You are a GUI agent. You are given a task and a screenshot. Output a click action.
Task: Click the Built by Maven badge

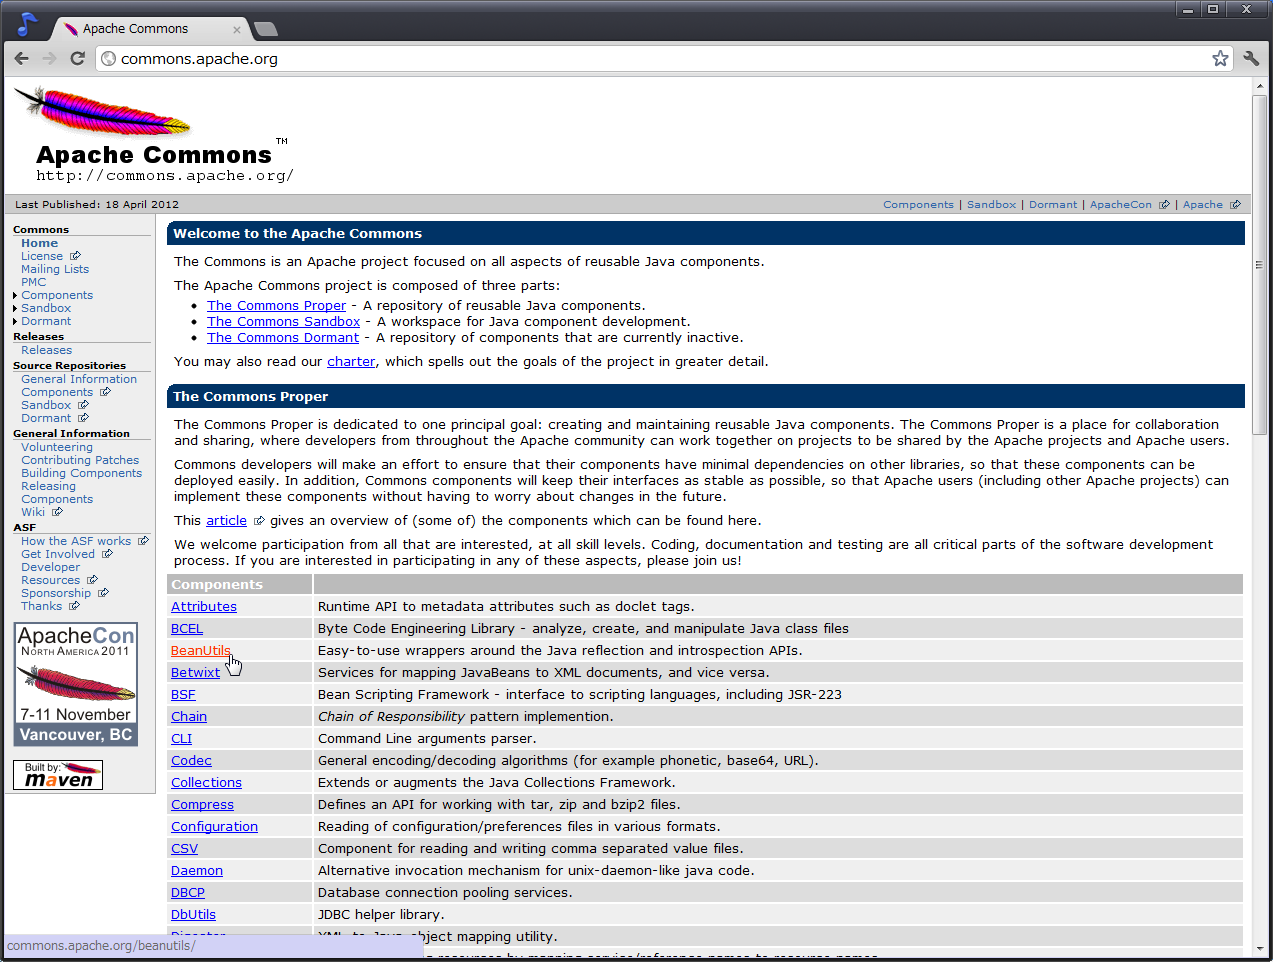[58, 775]
